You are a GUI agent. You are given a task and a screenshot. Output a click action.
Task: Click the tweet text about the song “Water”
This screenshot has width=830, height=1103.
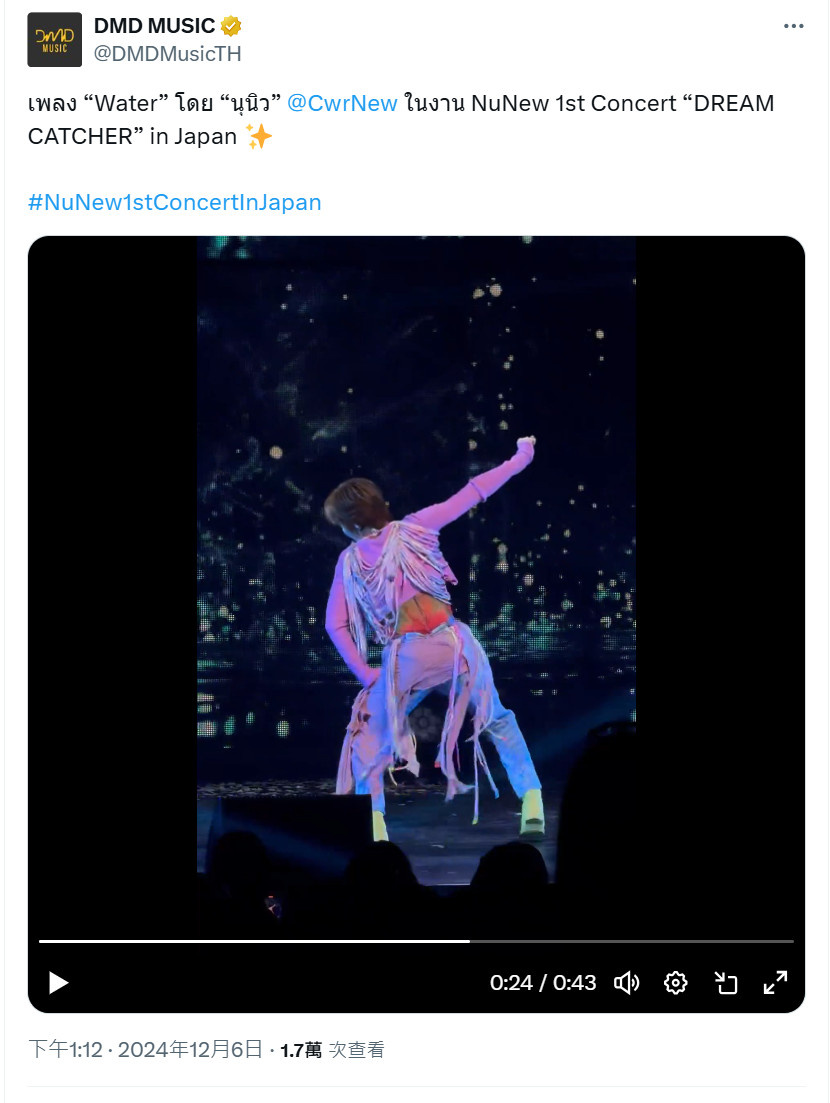[x=401, y=120]
